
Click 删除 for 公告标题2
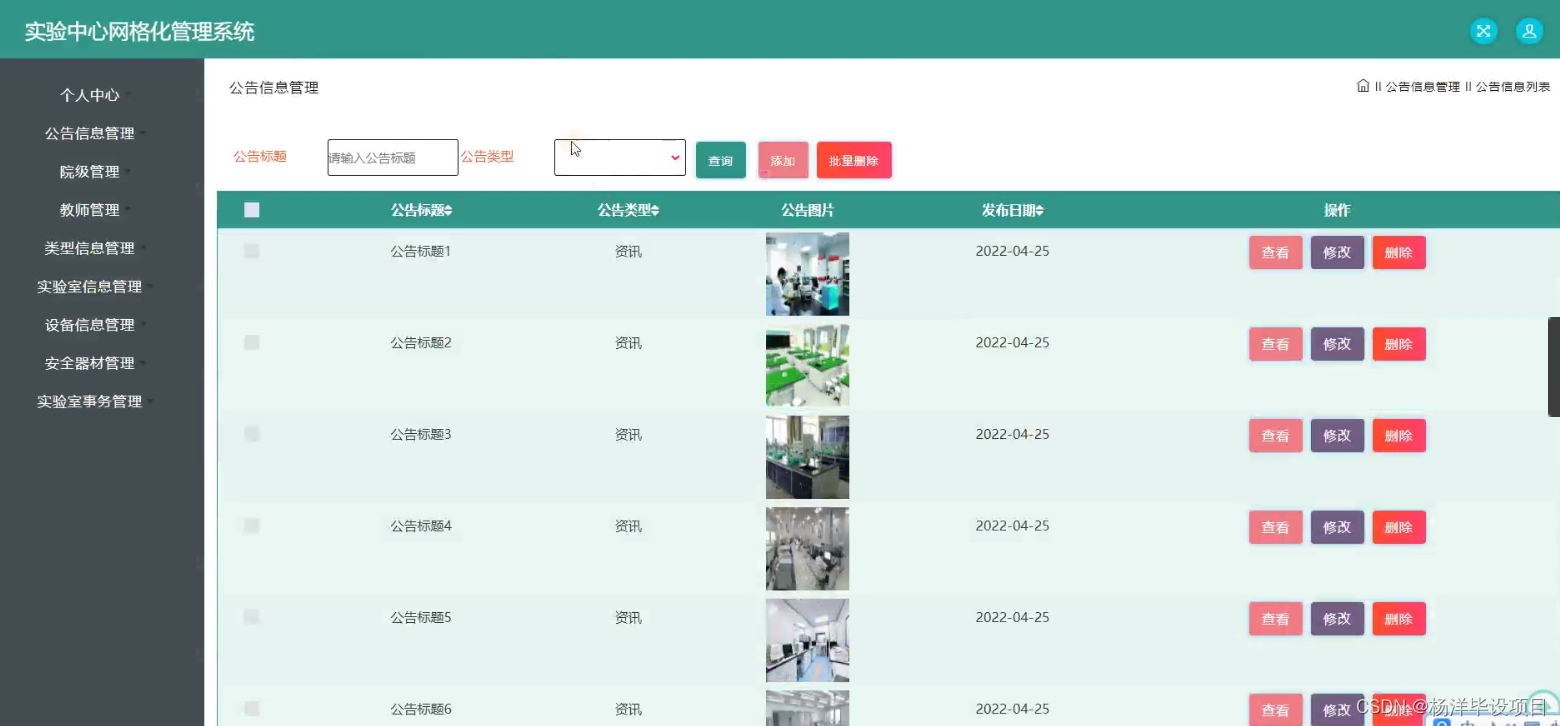click(1399, 344)
